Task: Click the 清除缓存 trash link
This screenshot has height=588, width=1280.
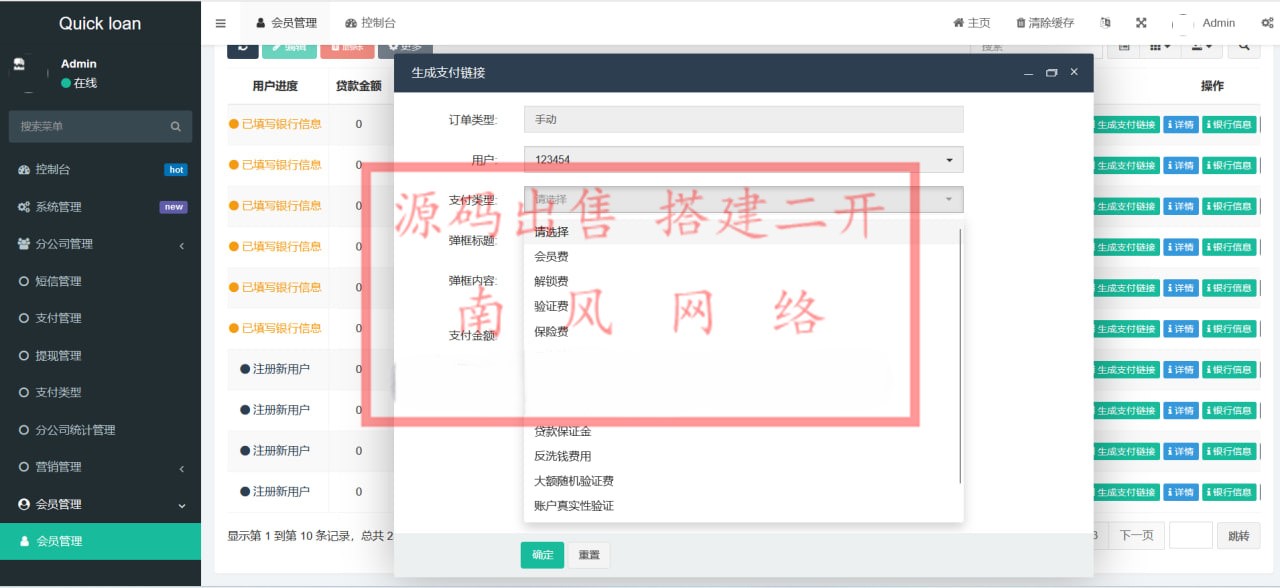Action: click(1045, 23)
